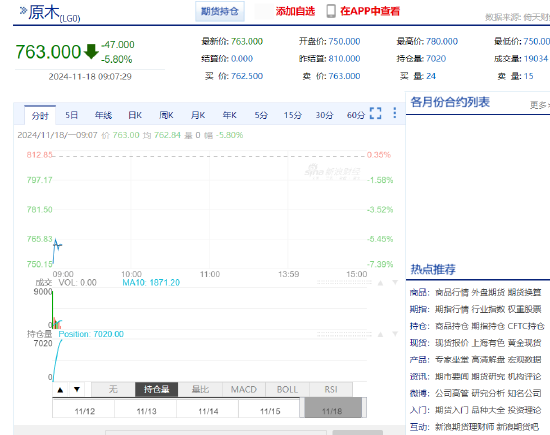550x435 pixels.
Task: Open the 周K candlestick tab
Action: tap(166, 115)
